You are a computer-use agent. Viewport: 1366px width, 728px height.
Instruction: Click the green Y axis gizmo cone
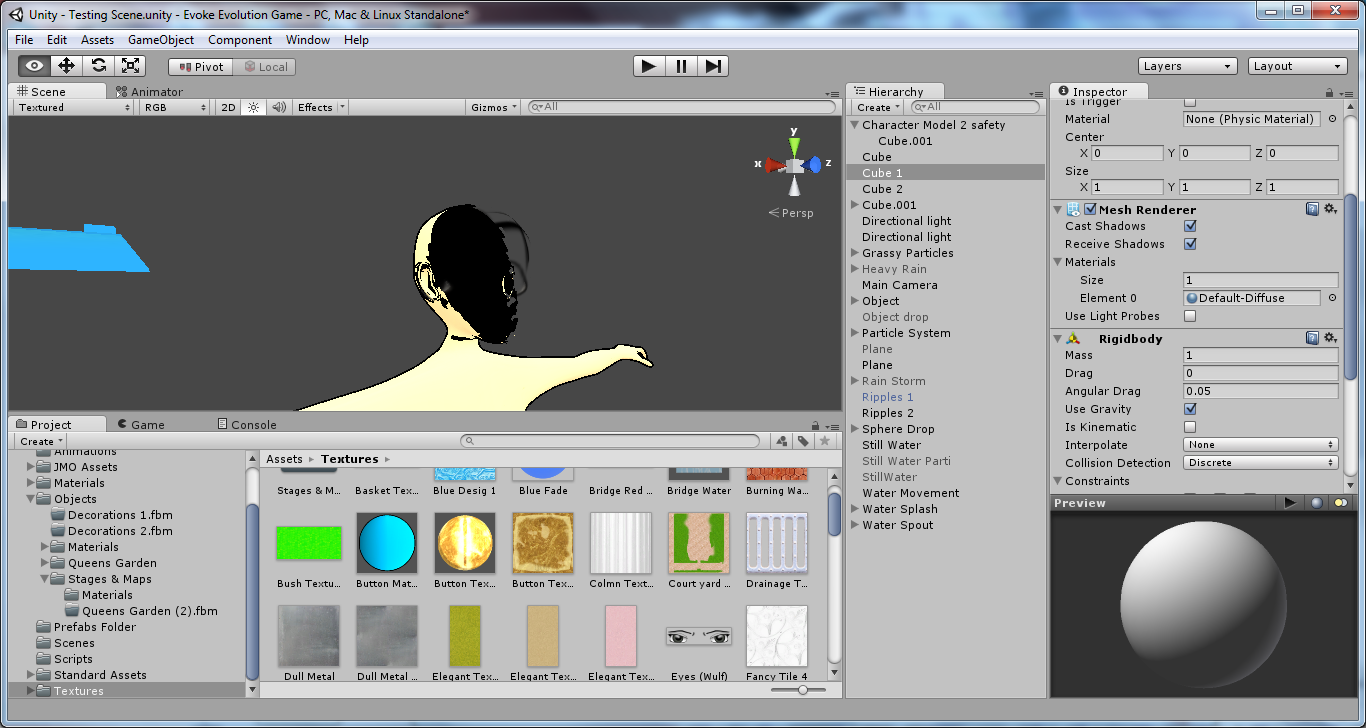794,147
